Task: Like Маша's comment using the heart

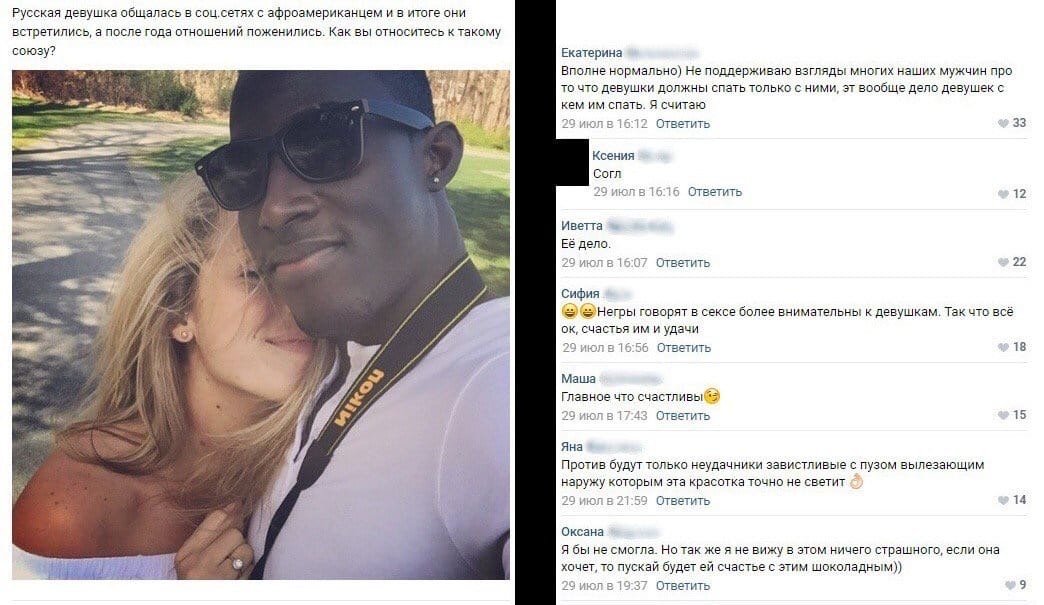Action: click(1003, 415)
